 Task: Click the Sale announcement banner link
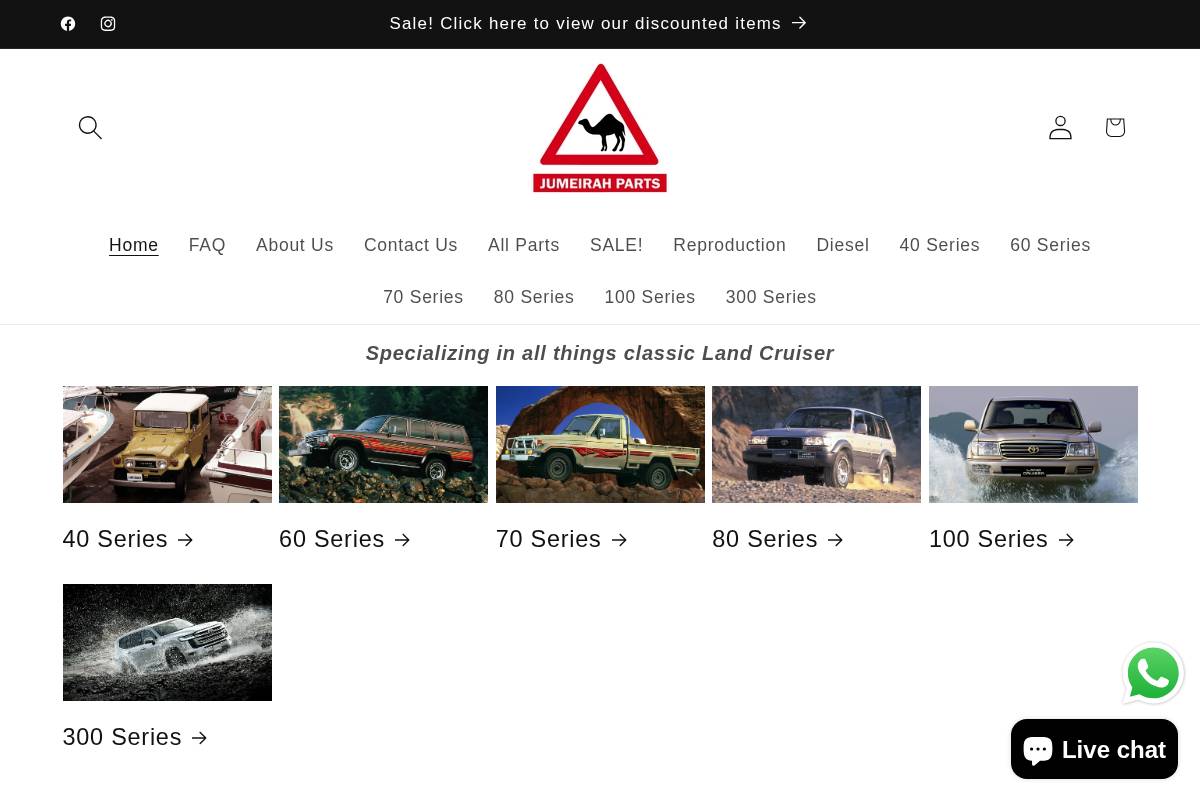[598, 23]
